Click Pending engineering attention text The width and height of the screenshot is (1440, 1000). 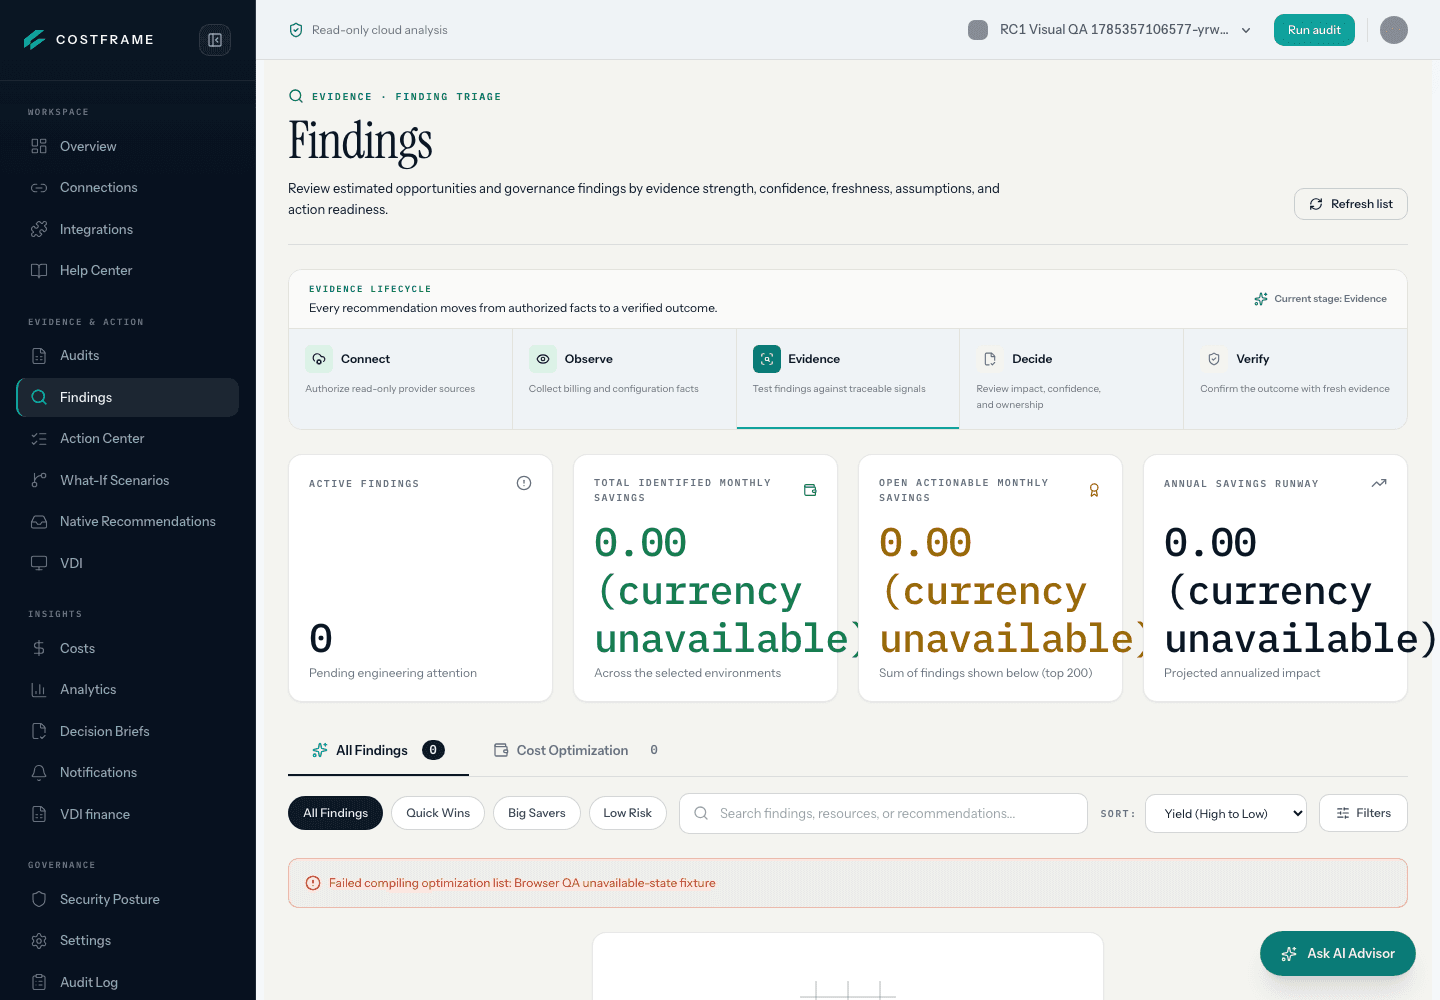393,673
